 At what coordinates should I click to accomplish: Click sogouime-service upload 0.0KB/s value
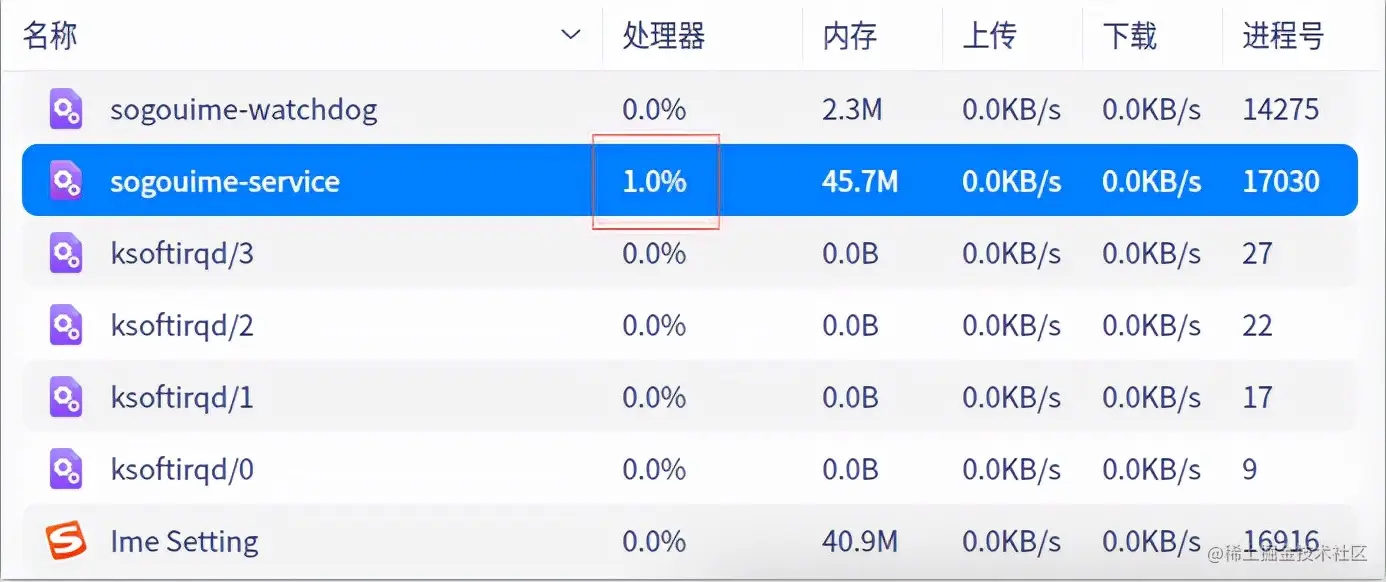[x=1012, y=181]
